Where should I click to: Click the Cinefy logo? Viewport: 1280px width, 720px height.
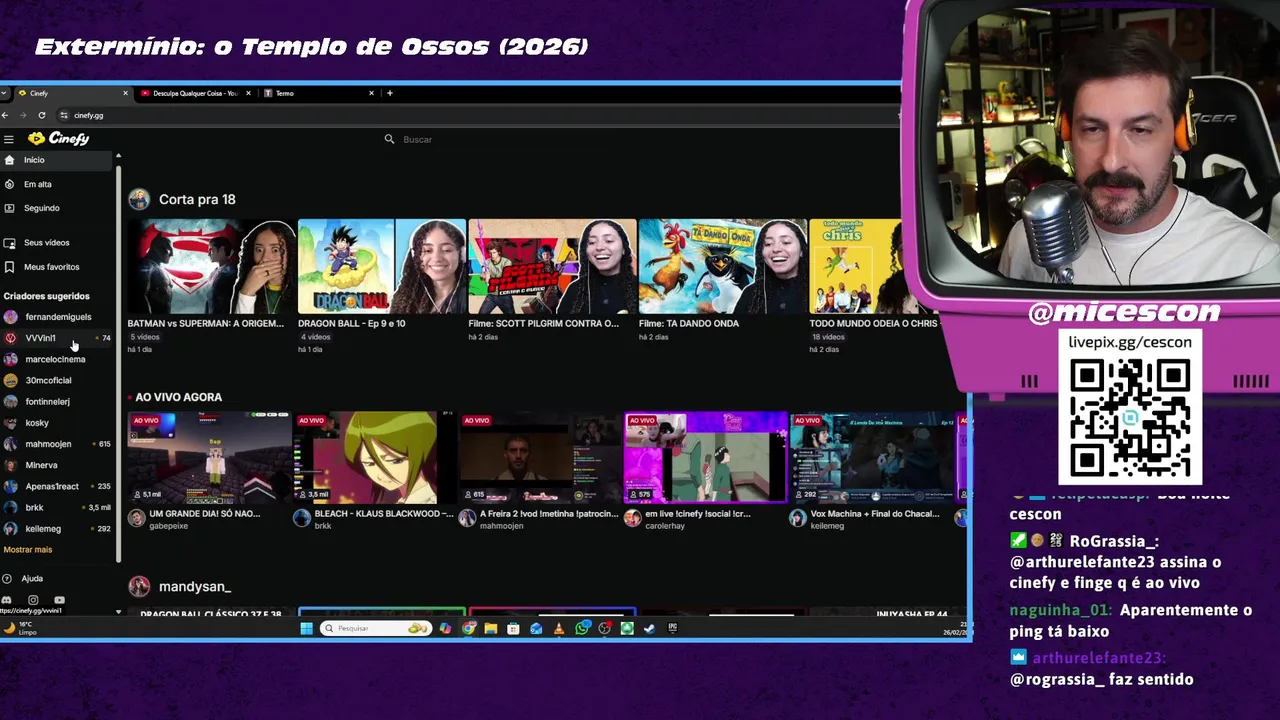pyautogui.click(x=59, y=139)
